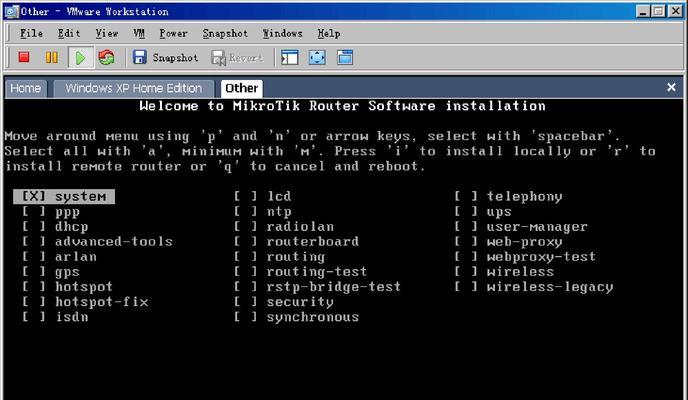This screenshot has height=400, width=688.
Task: Close the Other VM tab with X
Action: tap(671, 87)
